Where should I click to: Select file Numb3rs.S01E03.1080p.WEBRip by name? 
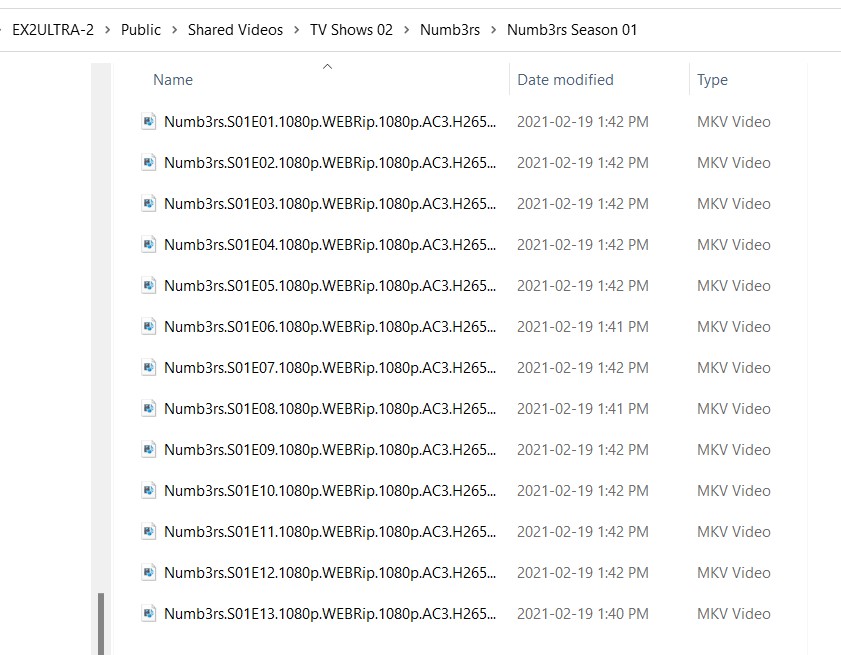point(330,204)
